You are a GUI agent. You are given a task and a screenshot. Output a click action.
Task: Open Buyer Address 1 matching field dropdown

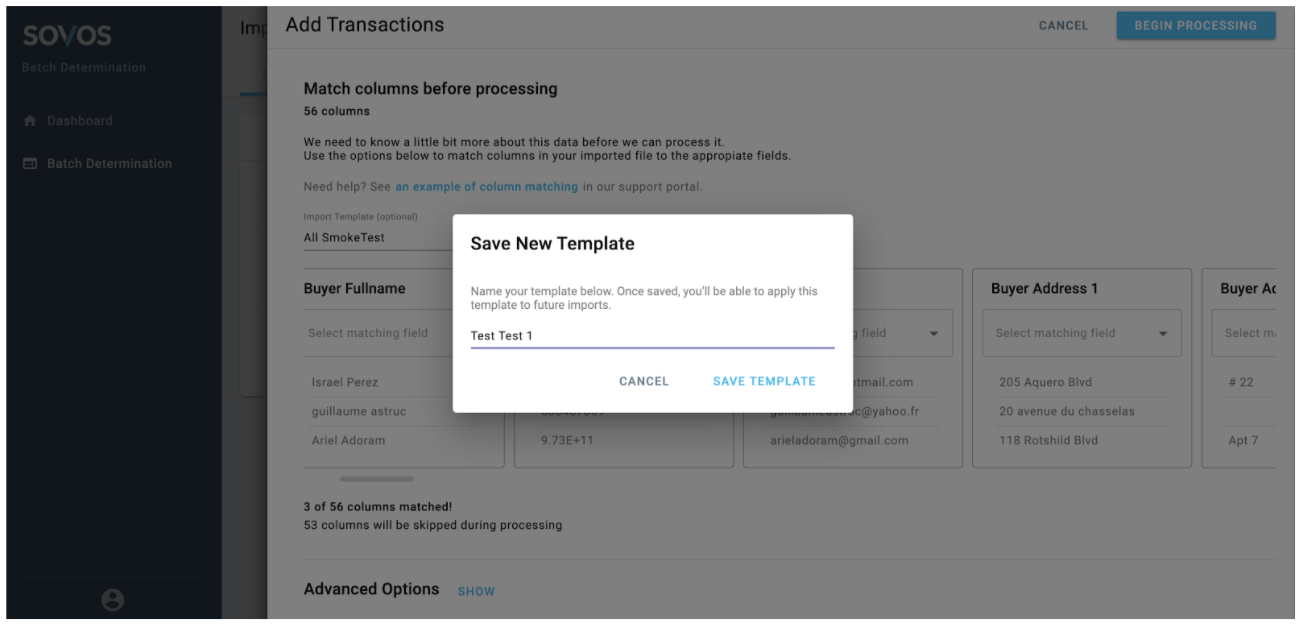pos(1081,333)
